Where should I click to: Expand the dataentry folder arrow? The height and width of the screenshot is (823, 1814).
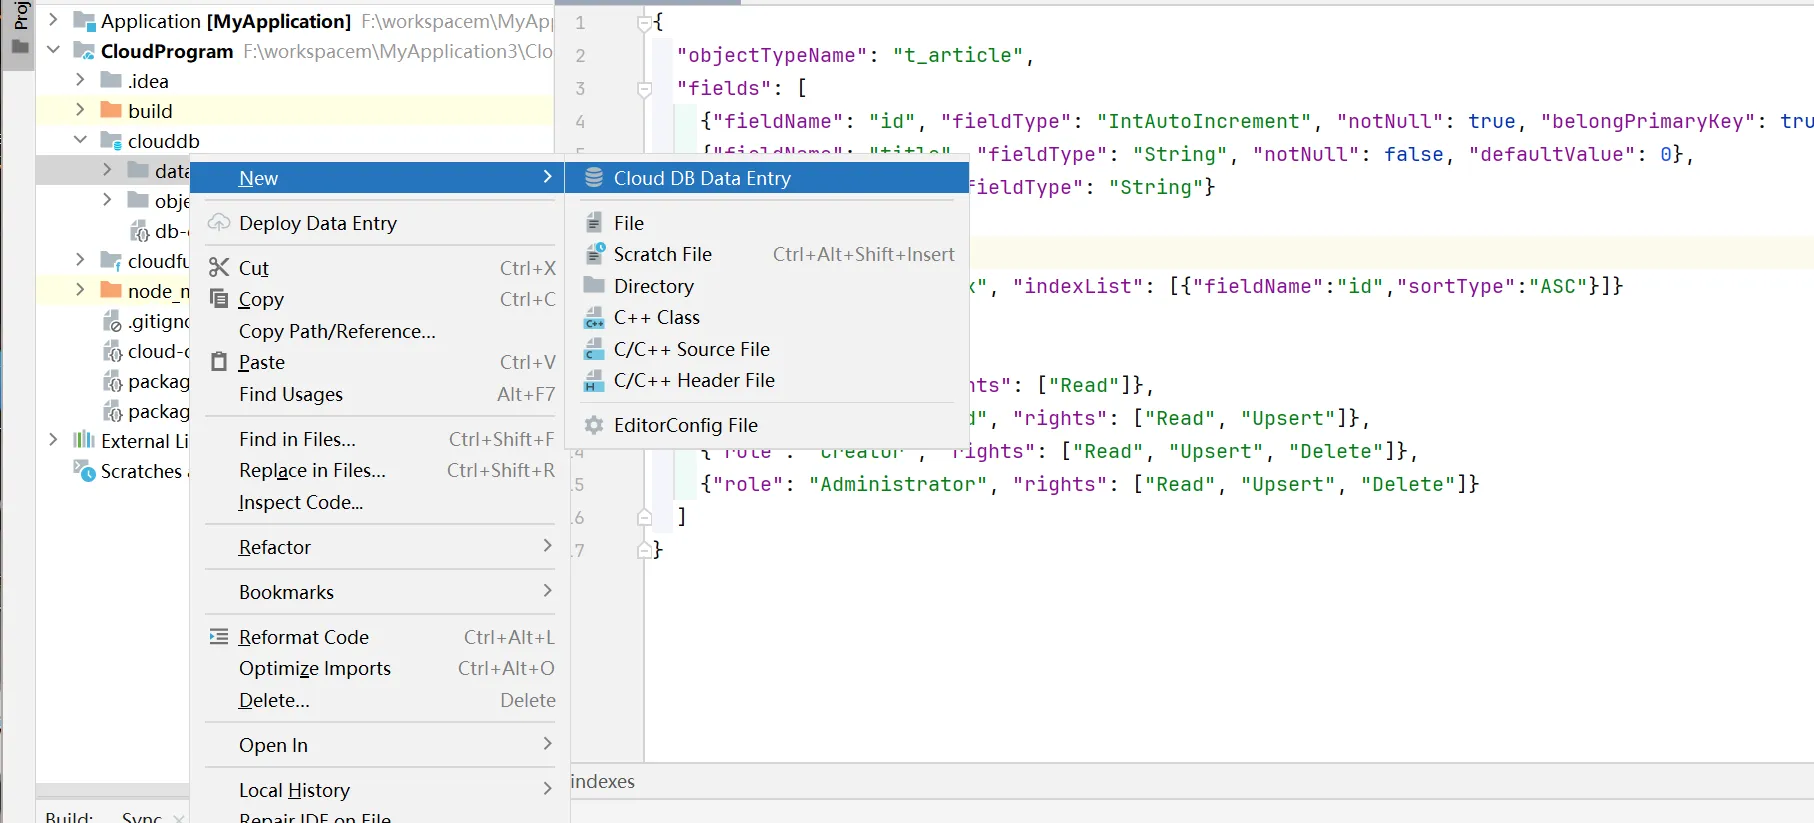[107, 170]
